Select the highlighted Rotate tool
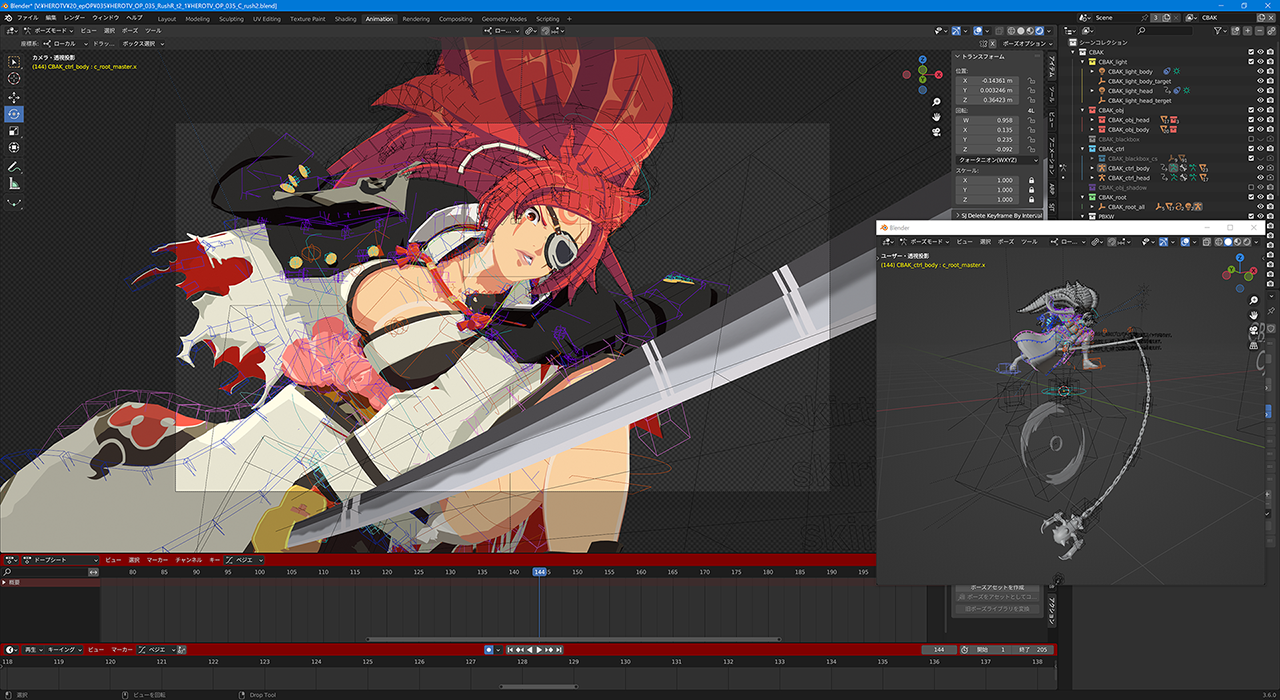This screenshot has height=700, width=1280. (14, 114)
